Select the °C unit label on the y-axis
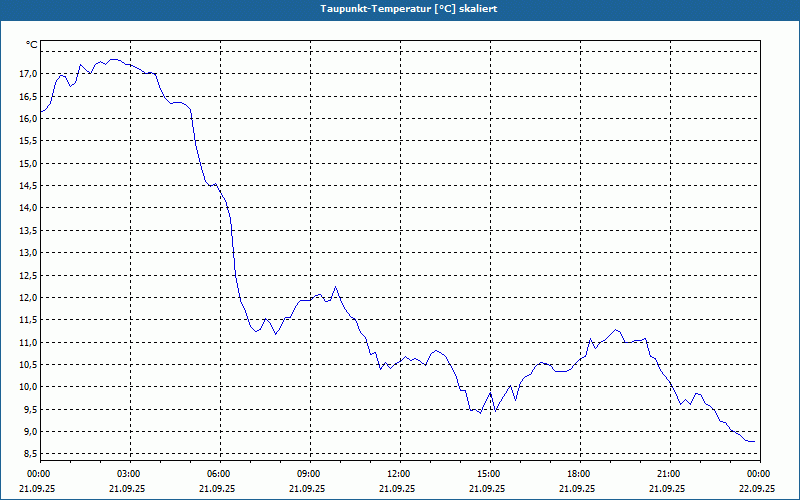Viewport: 800px width, 500px height. 32,45
